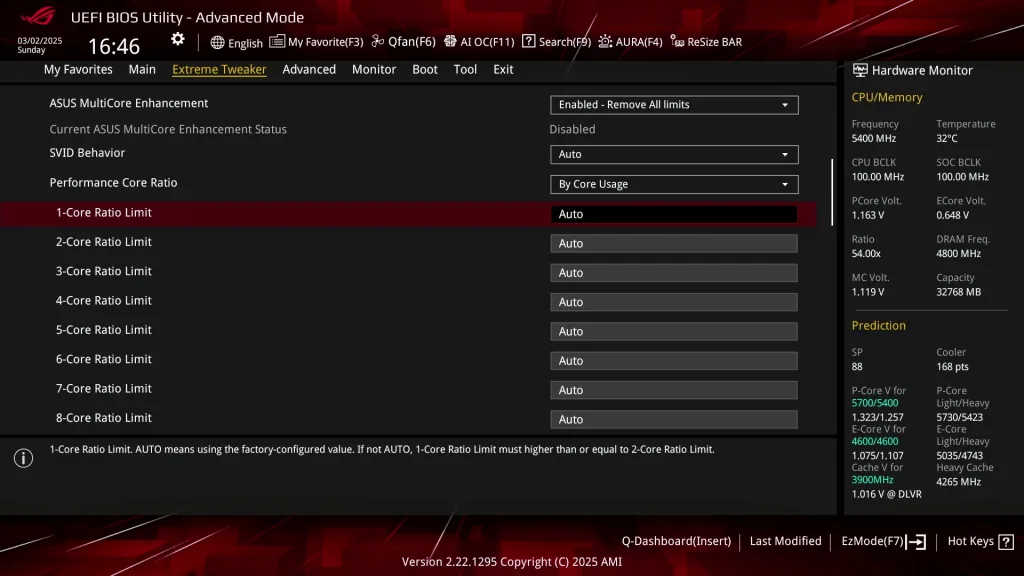Viewport: 1024px width, 576px height.
Task: Switch to the Main tab
Action: tap(142, 69)
